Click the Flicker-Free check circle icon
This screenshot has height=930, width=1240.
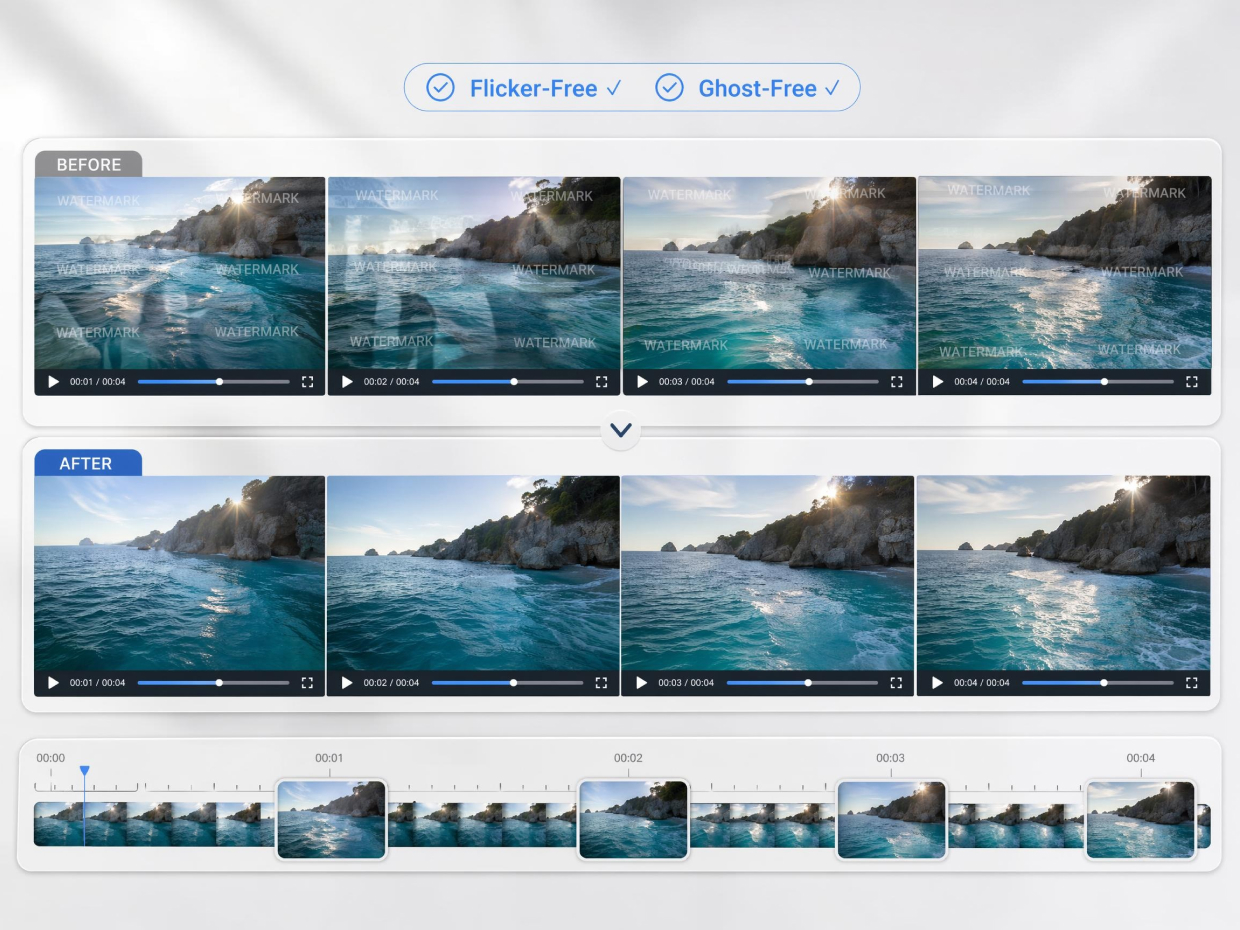point(440,88)
